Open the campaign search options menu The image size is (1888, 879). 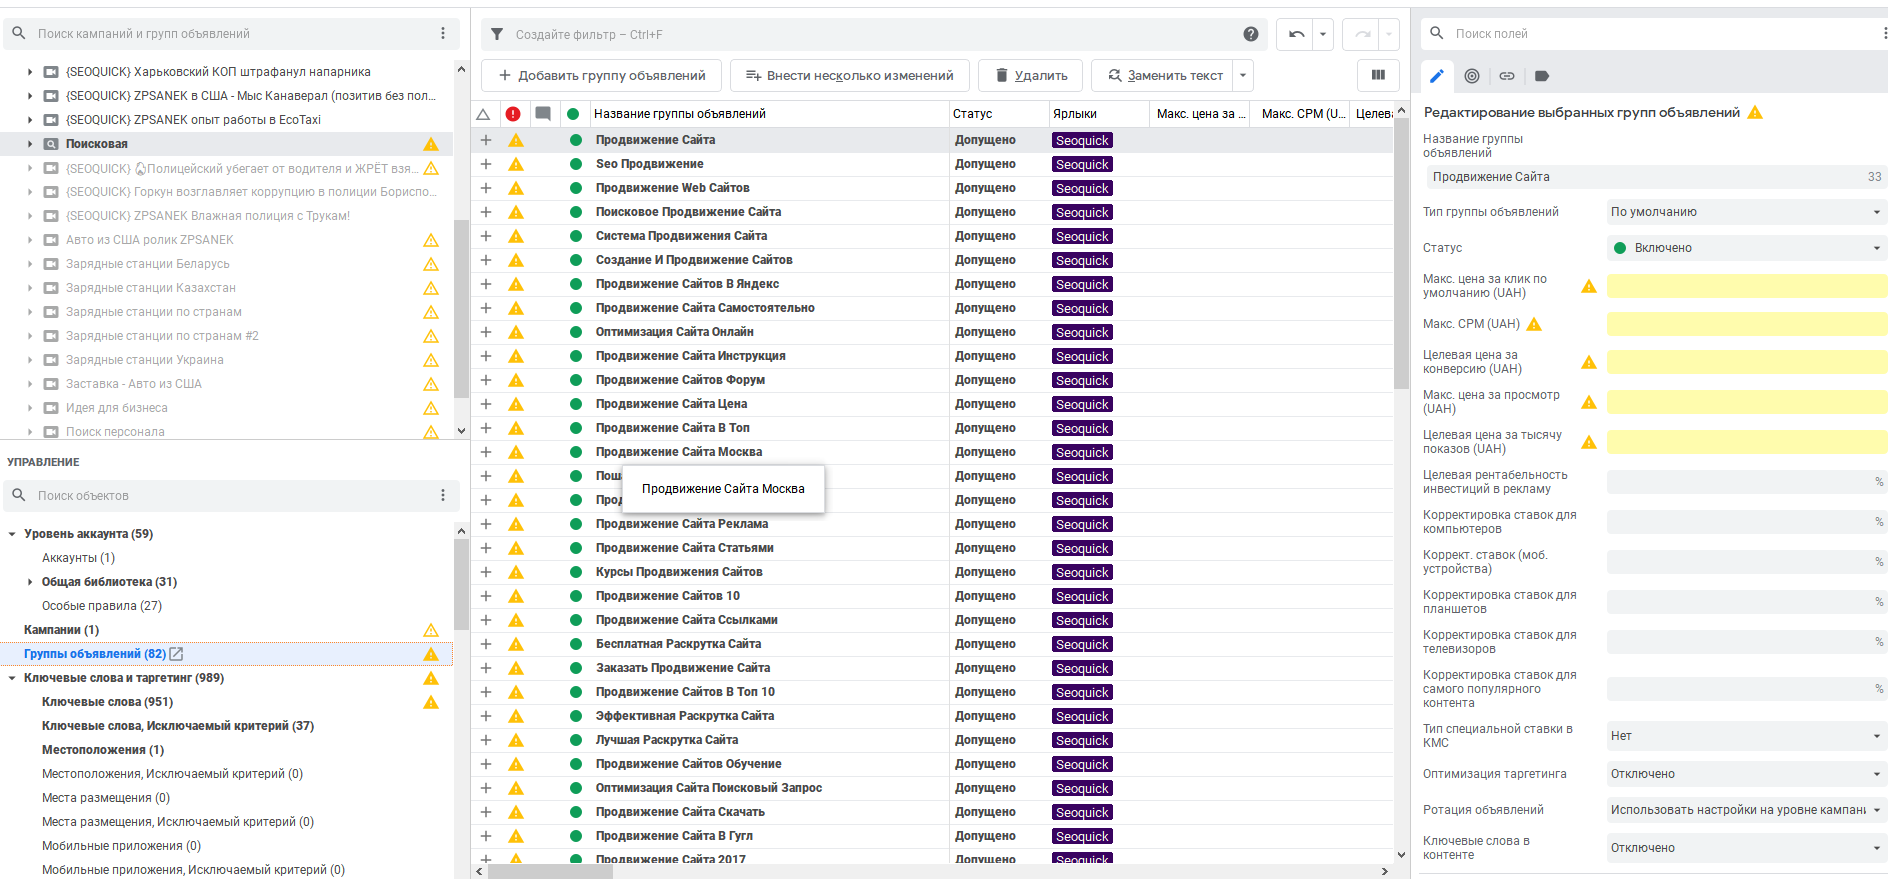click(x=443, y=33)
